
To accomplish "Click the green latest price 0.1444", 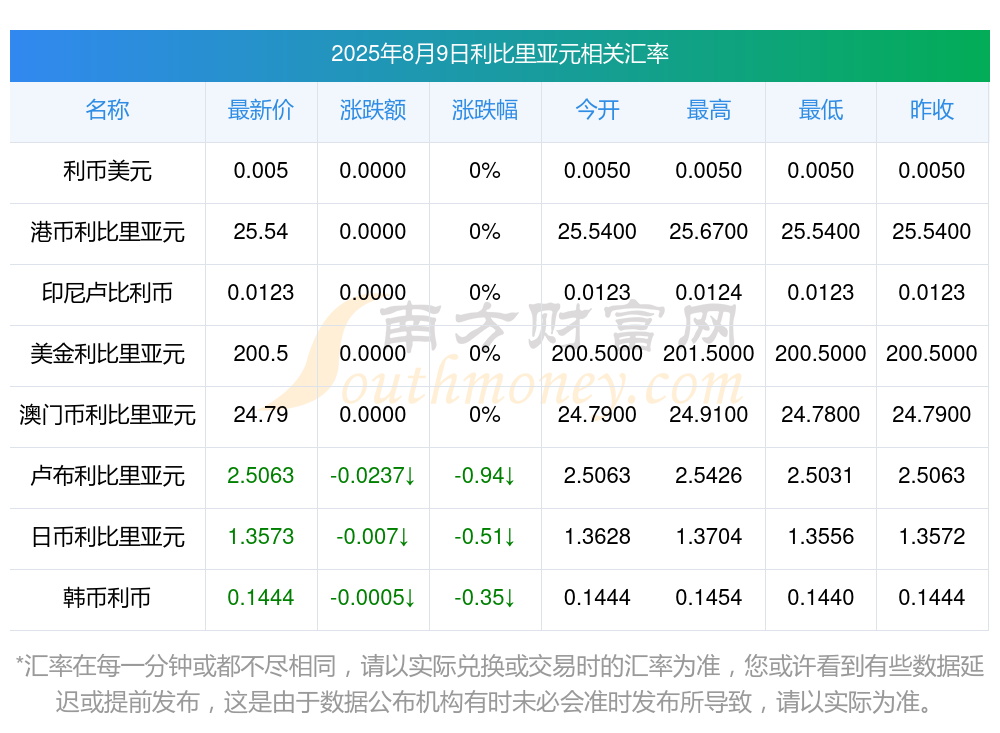I will click(261, 598).
